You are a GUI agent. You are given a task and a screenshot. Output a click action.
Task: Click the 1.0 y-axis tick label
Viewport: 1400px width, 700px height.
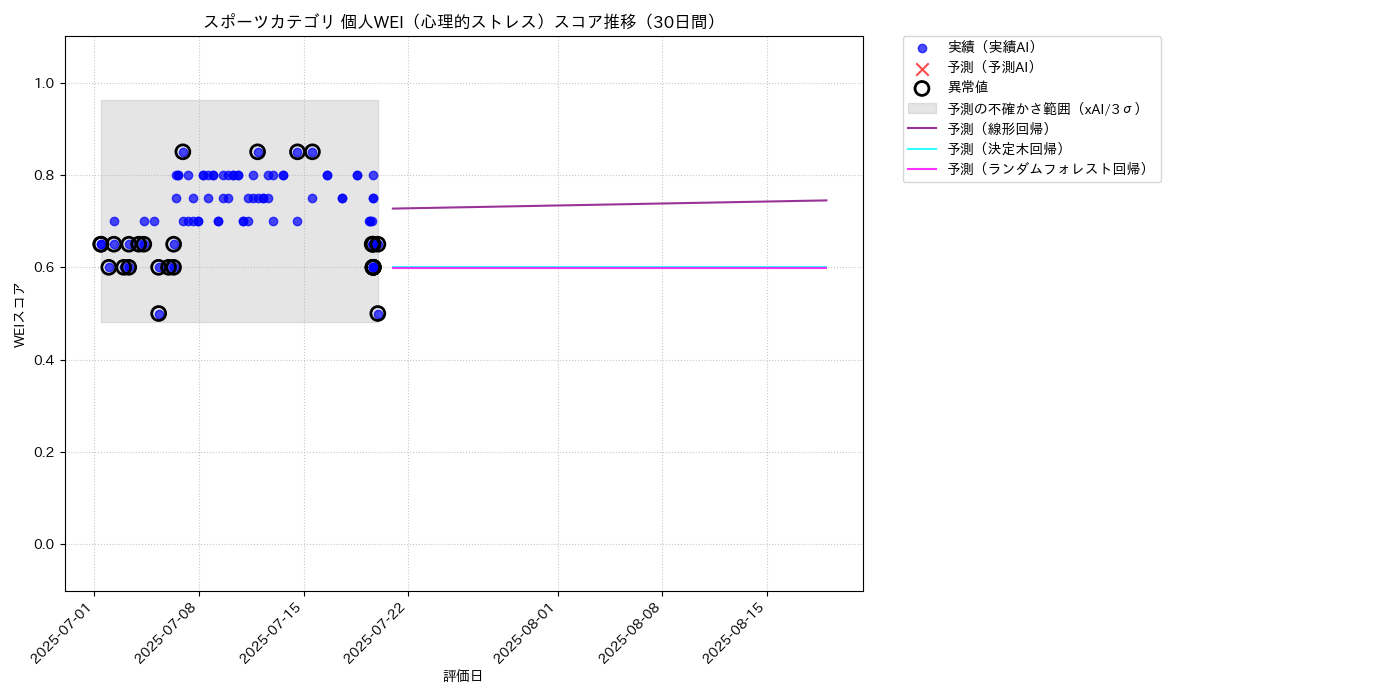(46, 83)
